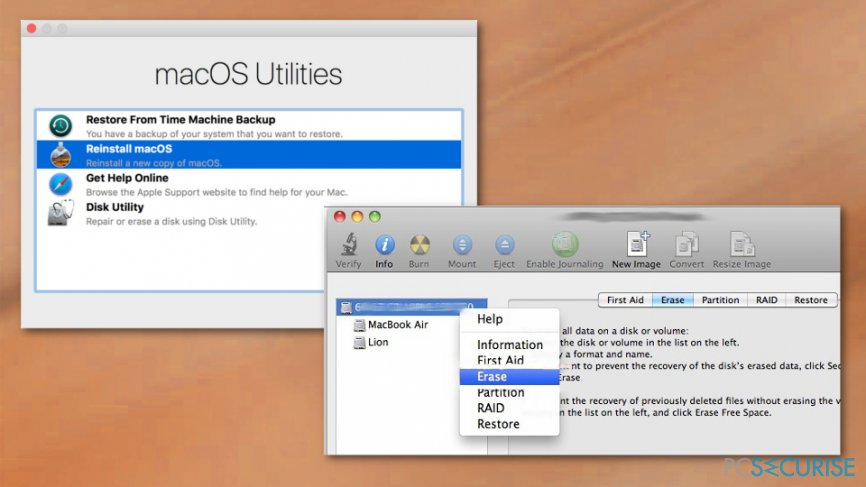
Task: Choose RAID in the context menu
Action: pos(509,408)
